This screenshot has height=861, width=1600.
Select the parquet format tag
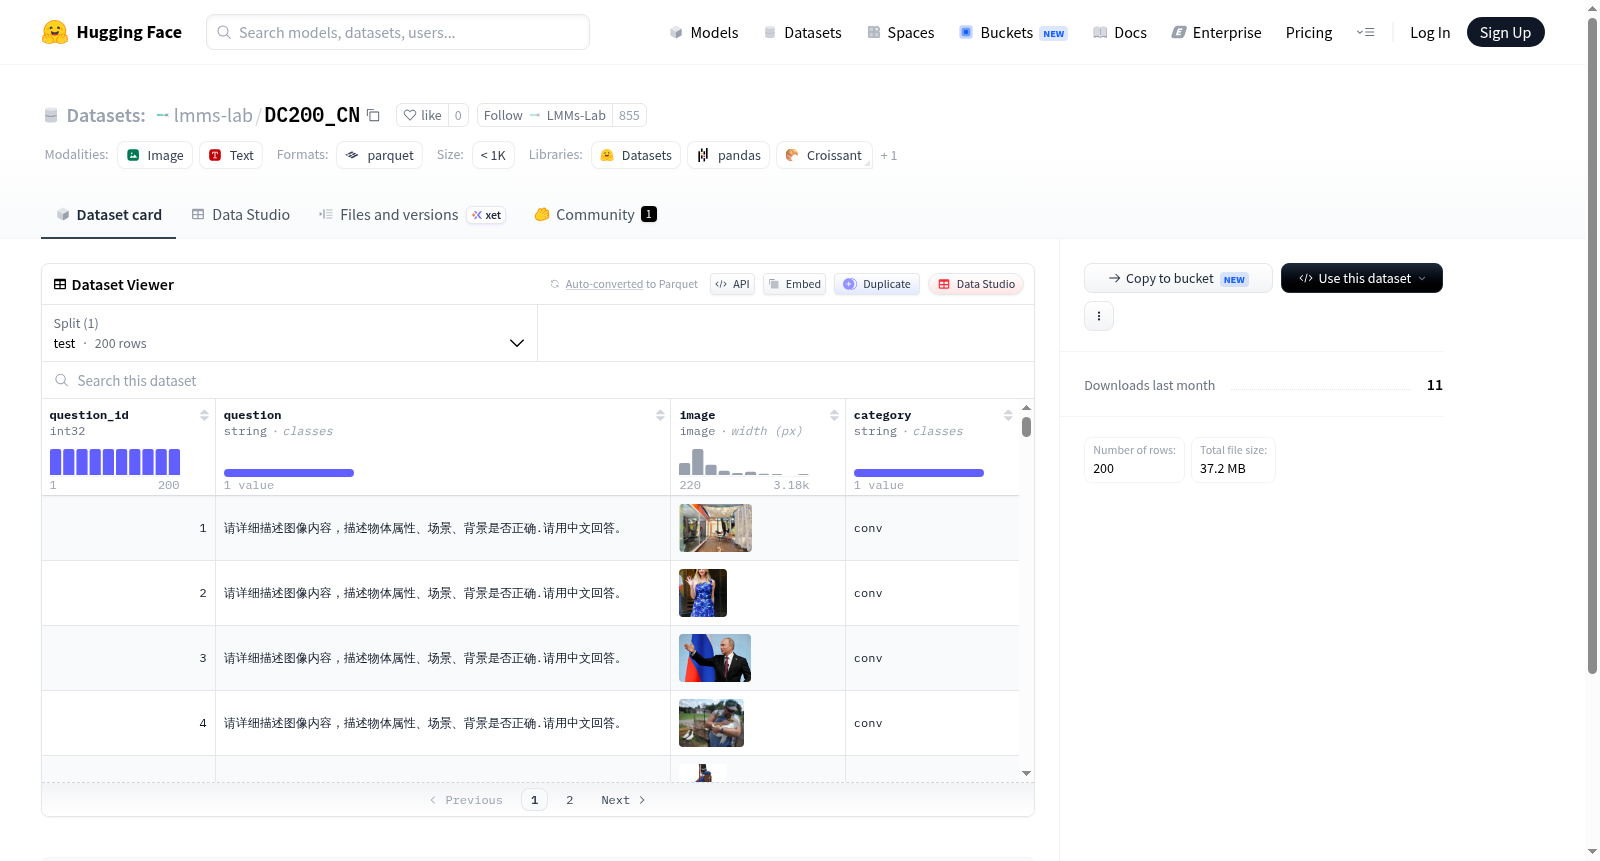pos(379,155)
